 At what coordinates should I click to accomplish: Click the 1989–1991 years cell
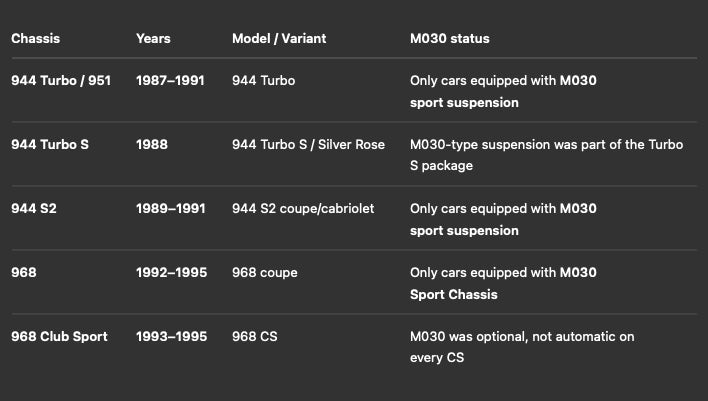(171, 209)
